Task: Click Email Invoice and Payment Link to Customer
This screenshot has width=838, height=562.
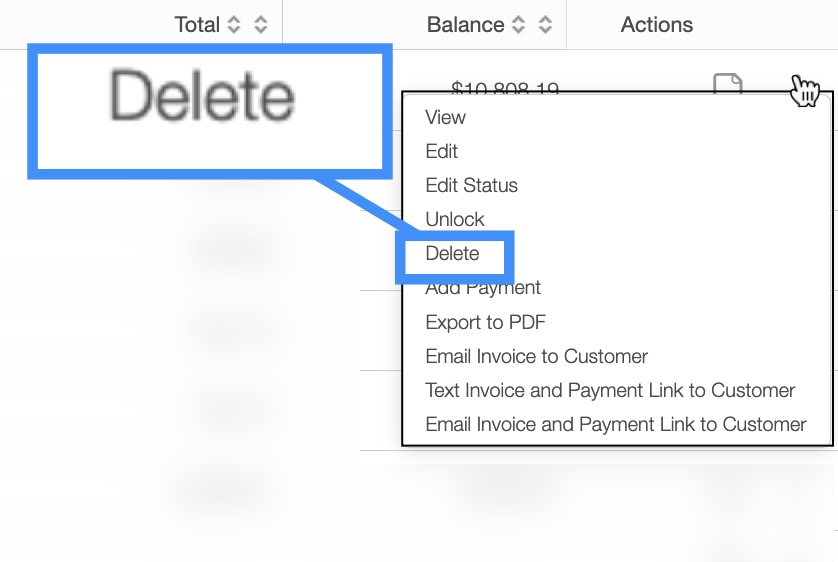Action: [x=615, y=424]
